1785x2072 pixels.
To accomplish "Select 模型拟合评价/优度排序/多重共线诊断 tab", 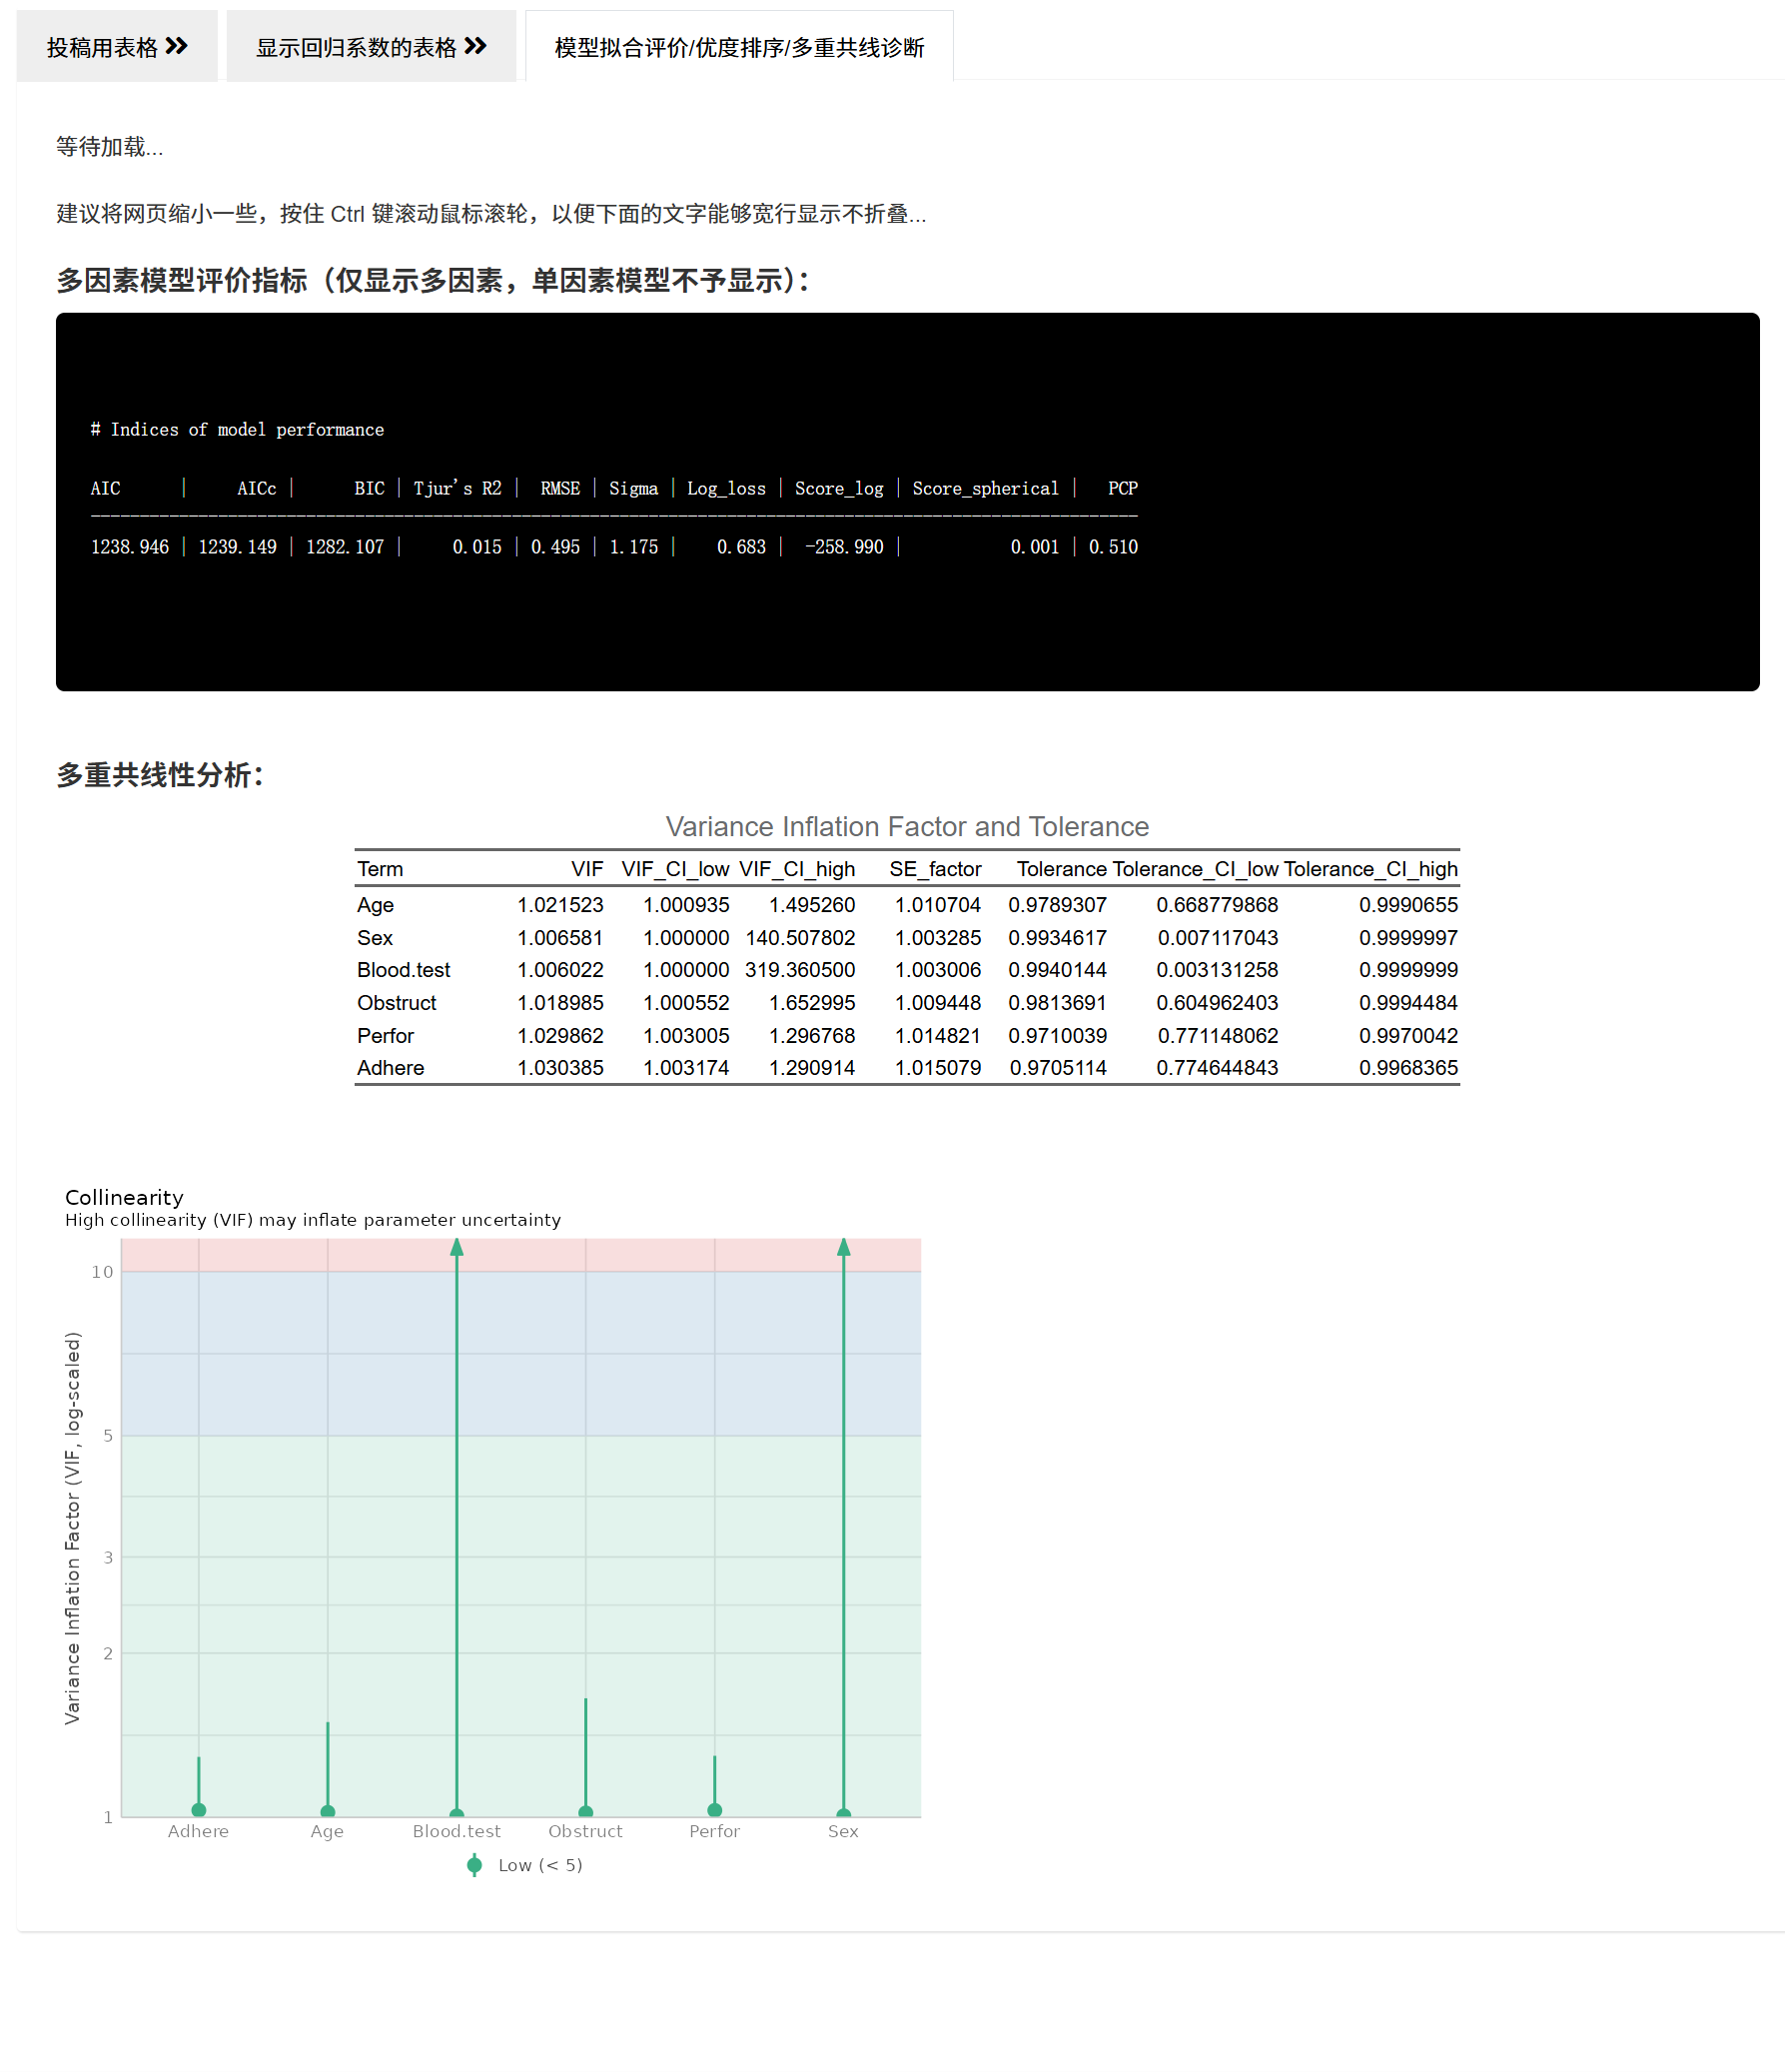I will (739, 47).
